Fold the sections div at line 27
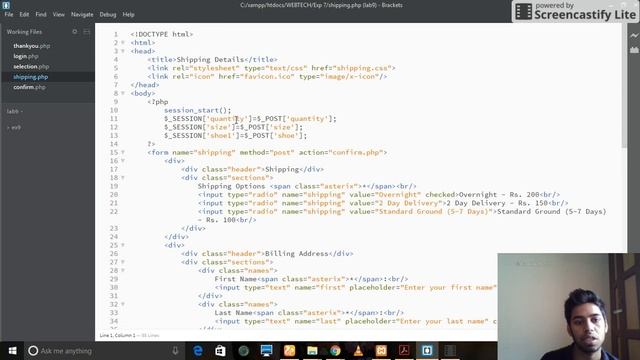This screenshot has height=360, width=640. [123, 262]
